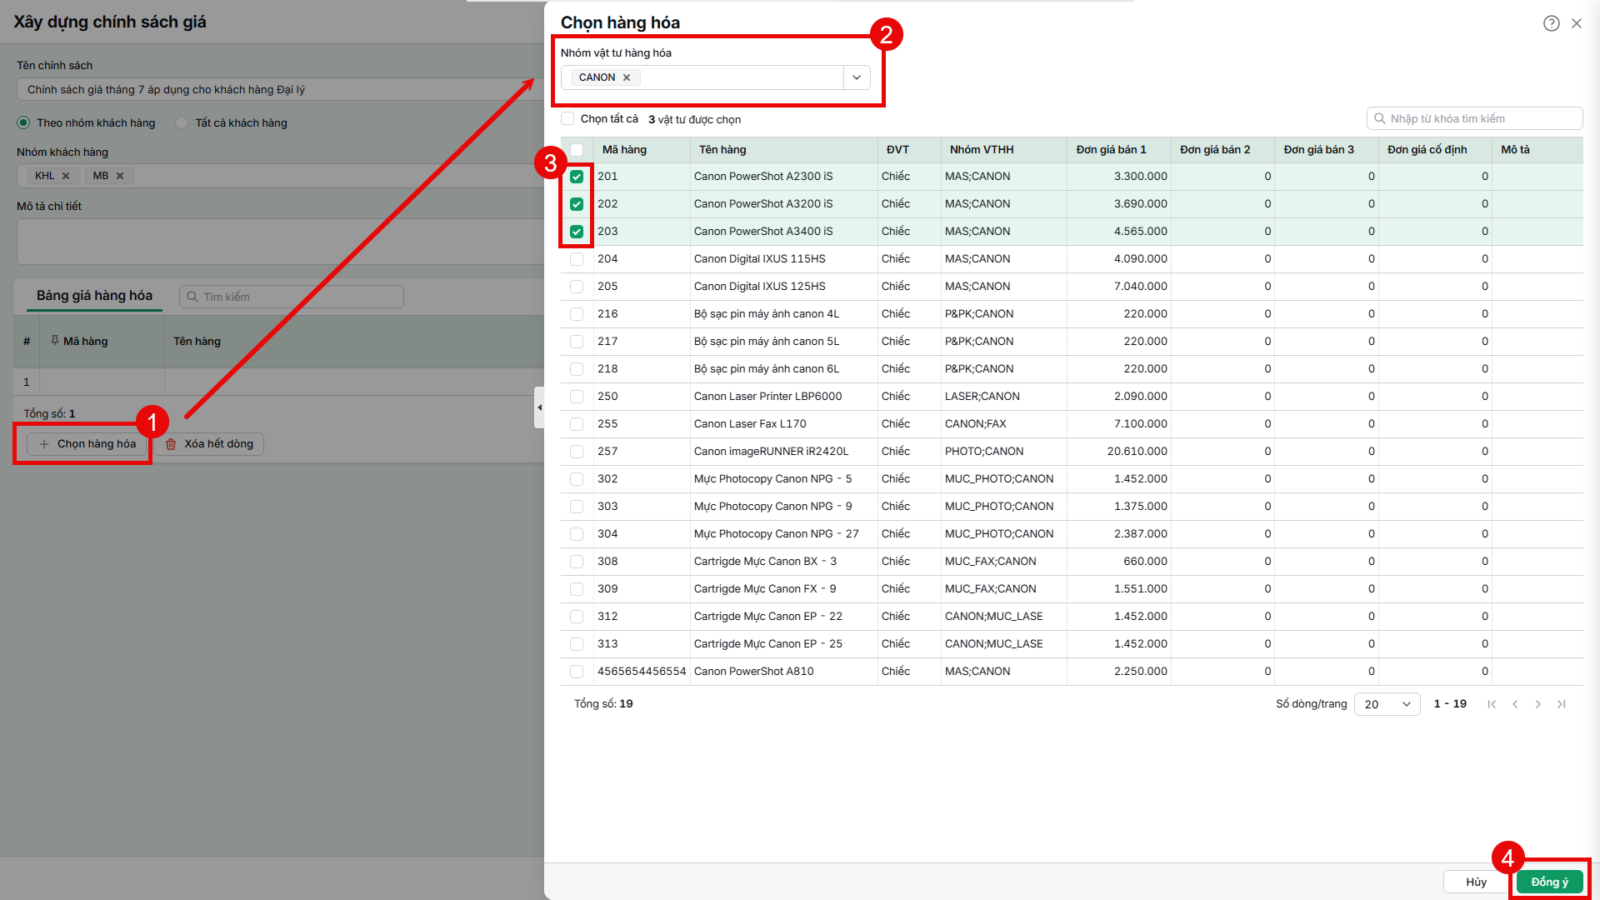Close the Chọn hàng hóa dialog
This screenshot has height=900, width=1600.
click(1576, 23)
